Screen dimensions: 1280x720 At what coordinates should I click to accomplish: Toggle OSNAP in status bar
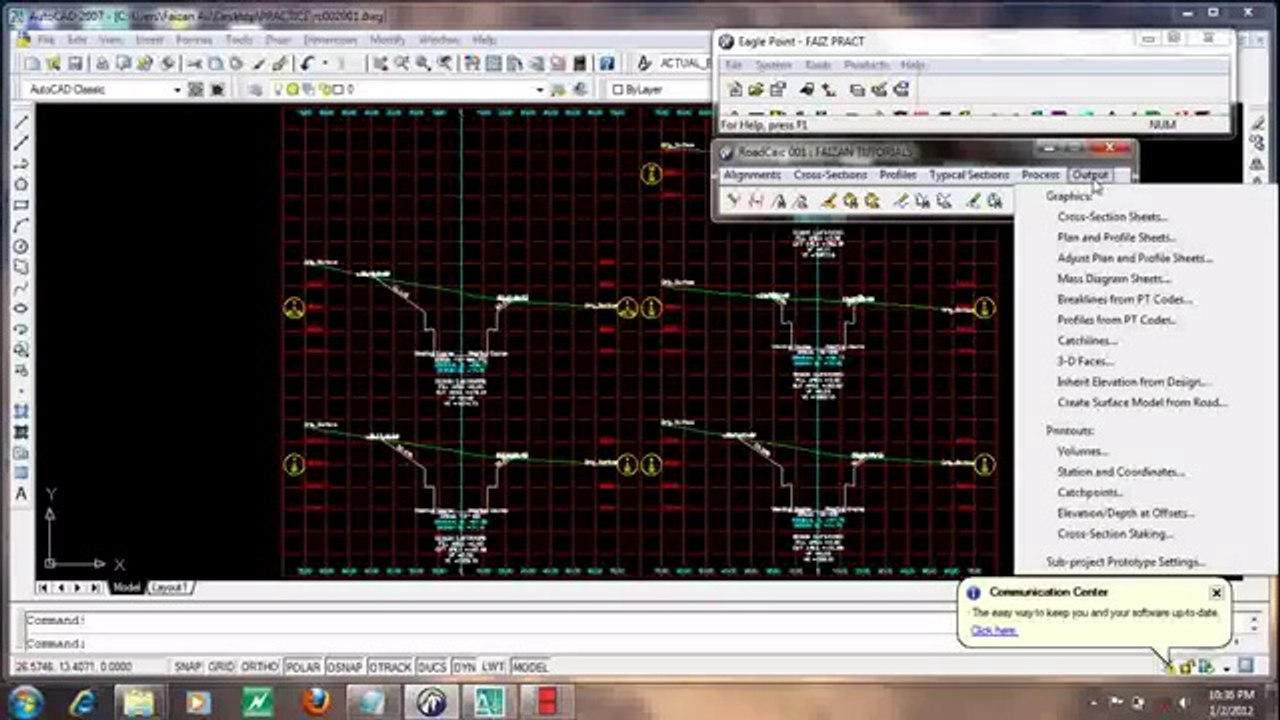[x=345, y=667]
